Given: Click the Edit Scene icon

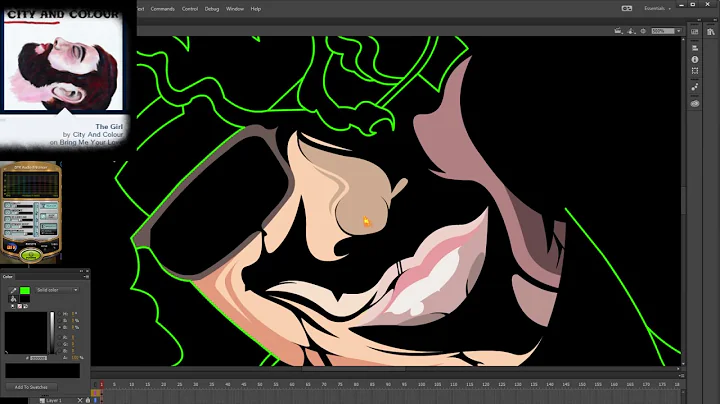Looking at the screenshot, I should [618, 31].
